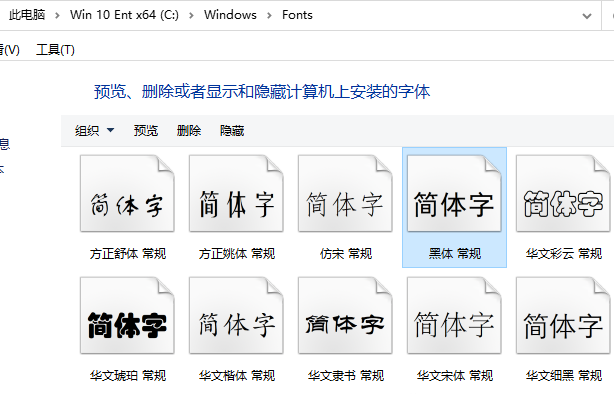Open the 方正舒体 常规 font icon
Screen dimensions: 614x394
coord(127,193)
